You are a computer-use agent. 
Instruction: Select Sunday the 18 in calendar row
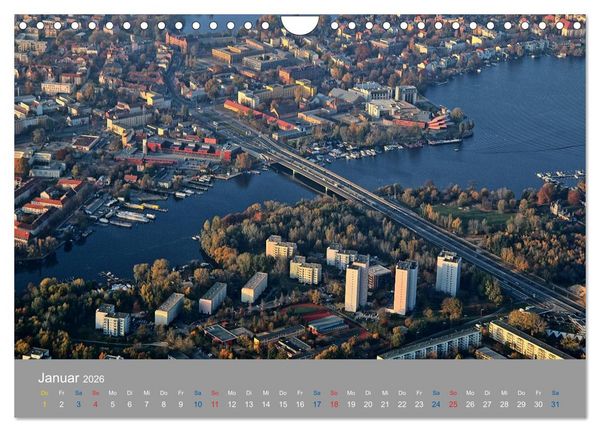point(334,404)
